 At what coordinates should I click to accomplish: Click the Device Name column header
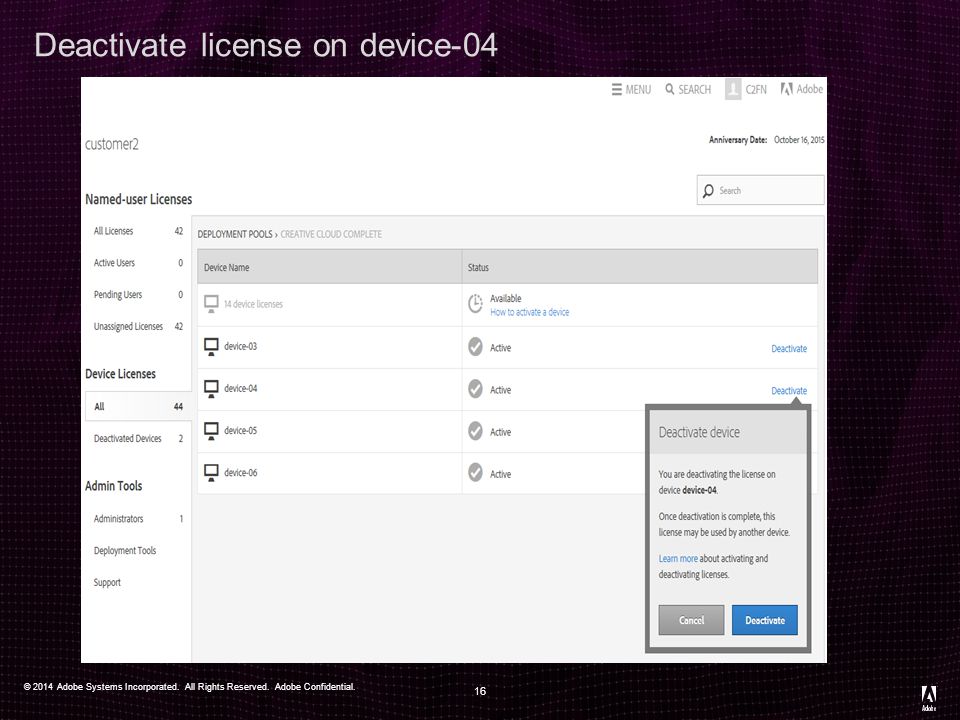(x=329, y=267)
